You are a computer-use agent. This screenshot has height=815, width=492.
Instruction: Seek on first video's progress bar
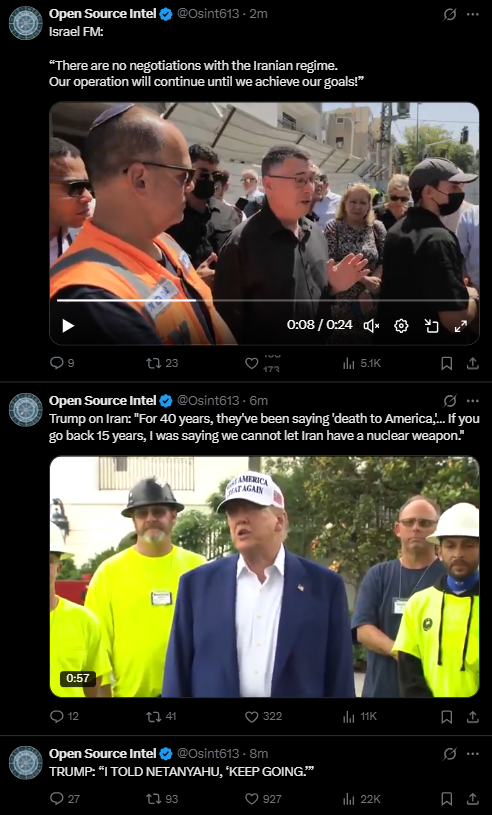264,300
